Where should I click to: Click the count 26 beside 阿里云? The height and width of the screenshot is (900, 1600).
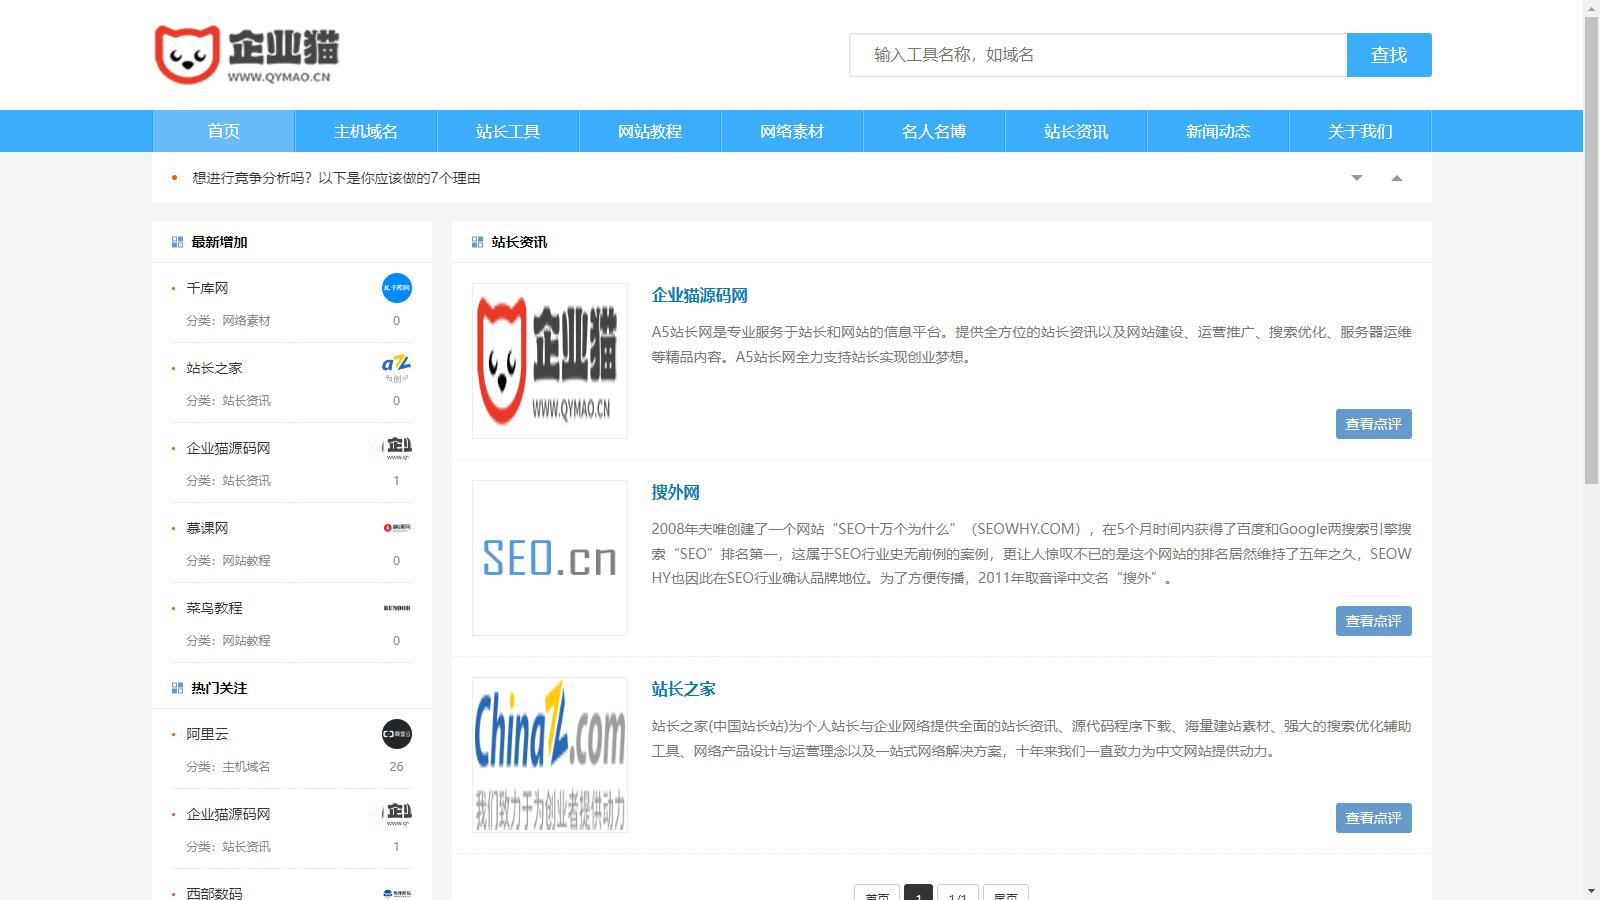397,767
